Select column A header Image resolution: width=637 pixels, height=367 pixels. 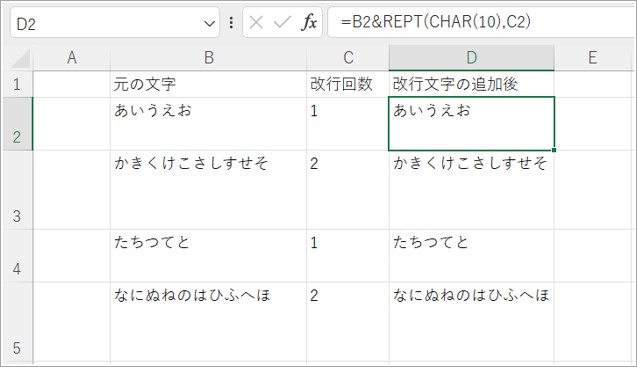pyautogui.click(x=72, y=58)
